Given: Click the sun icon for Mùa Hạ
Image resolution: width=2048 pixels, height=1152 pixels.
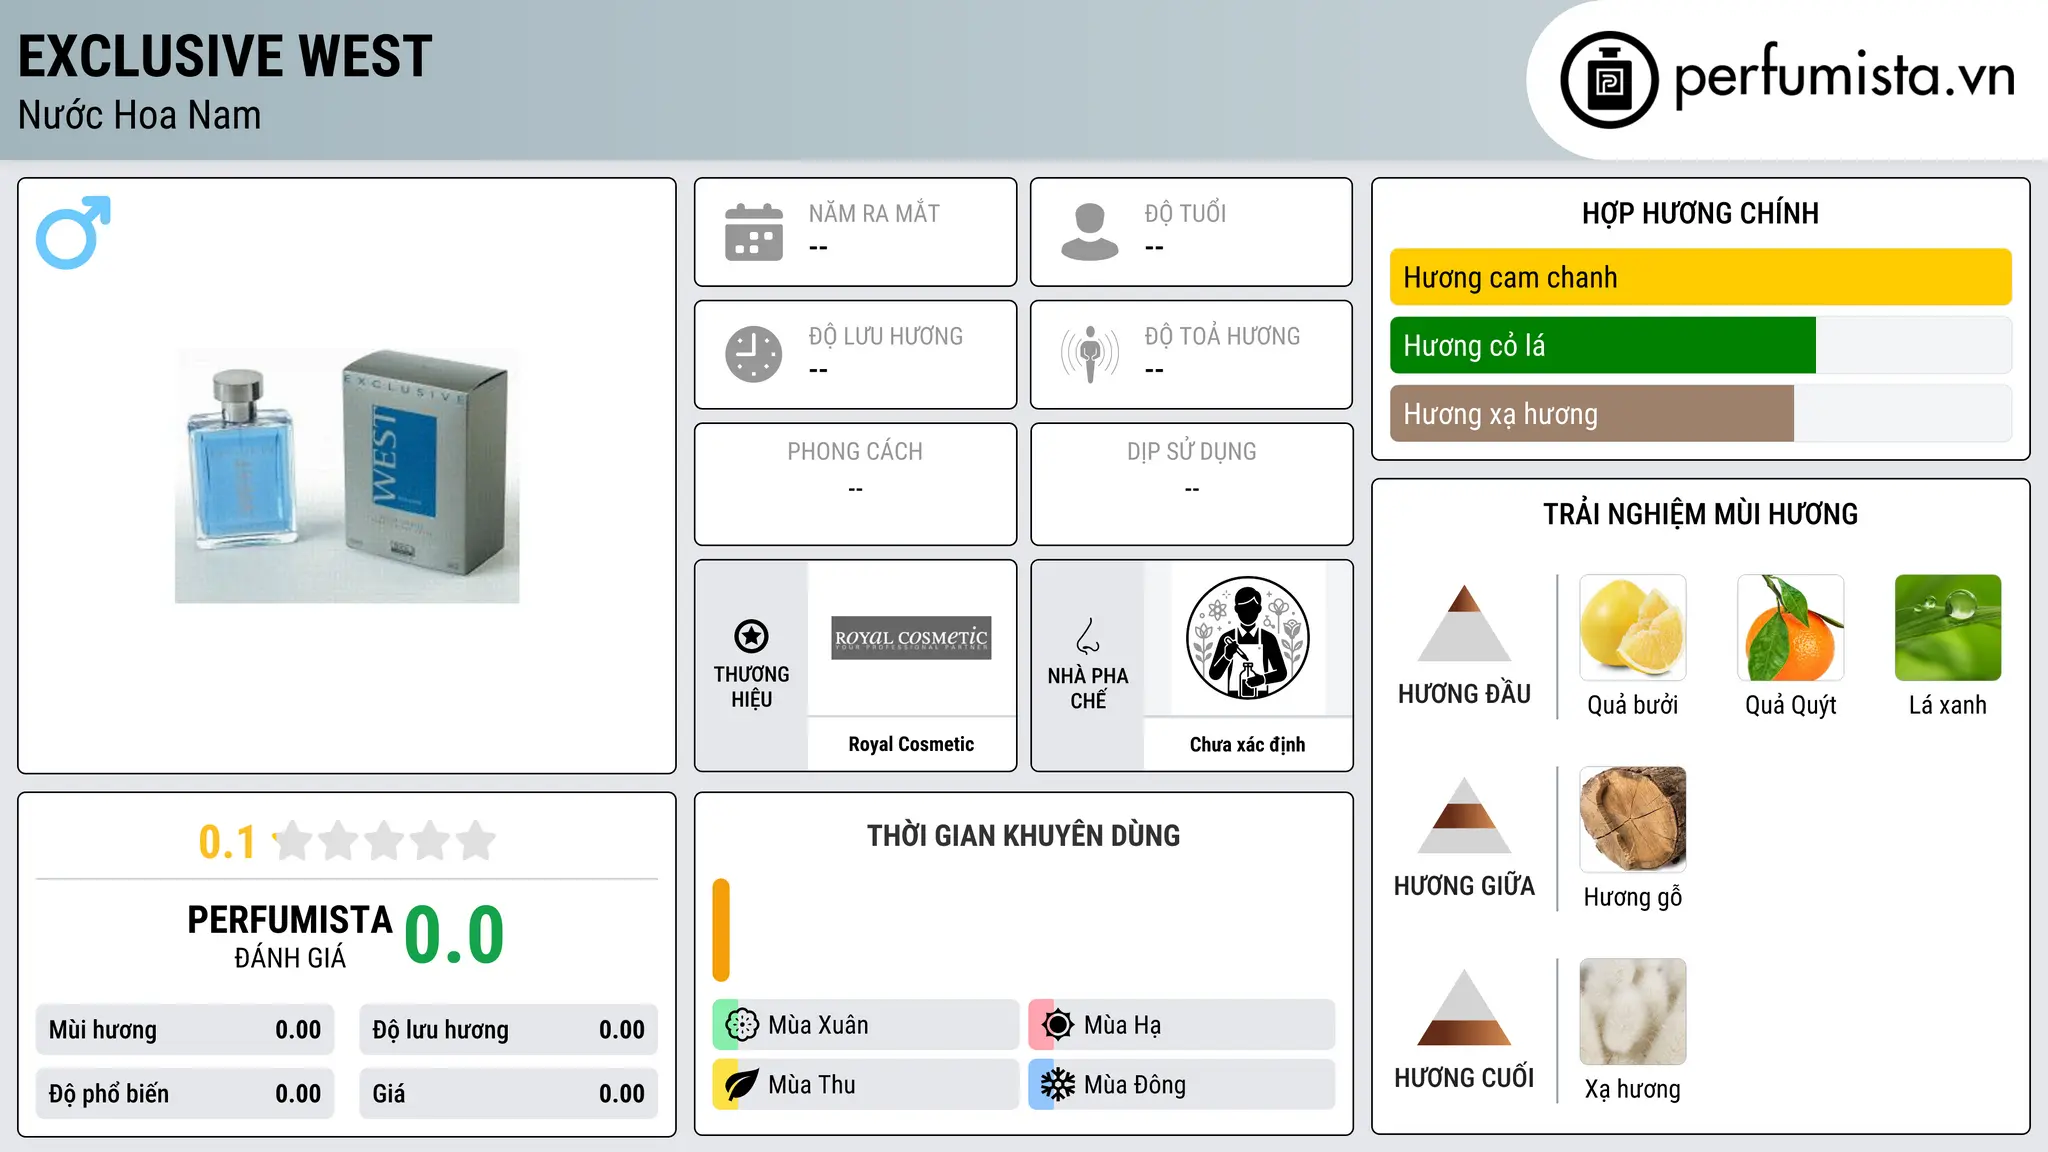Looking at the screenshot, I should point(1057,1025).
